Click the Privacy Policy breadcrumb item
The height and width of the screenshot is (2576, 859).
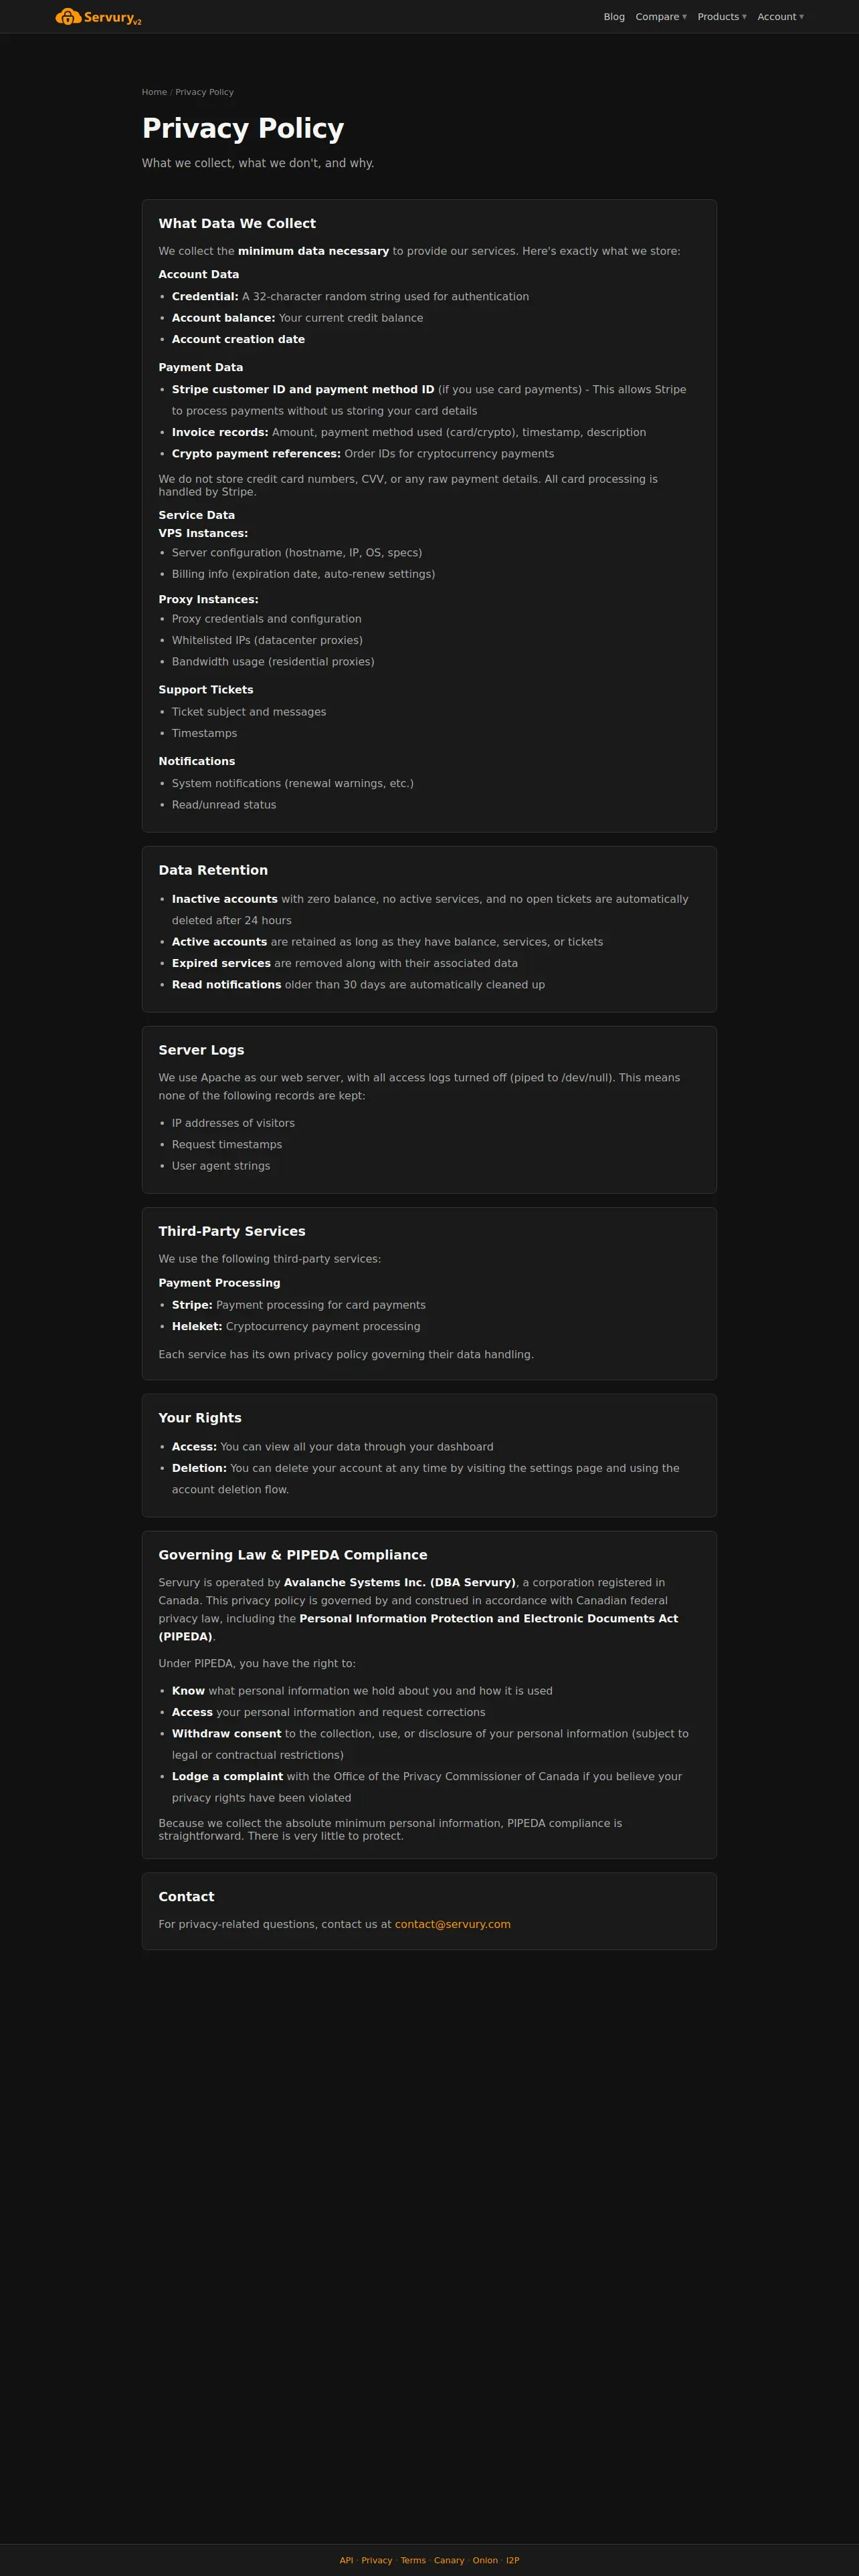[x=204, y=92]
